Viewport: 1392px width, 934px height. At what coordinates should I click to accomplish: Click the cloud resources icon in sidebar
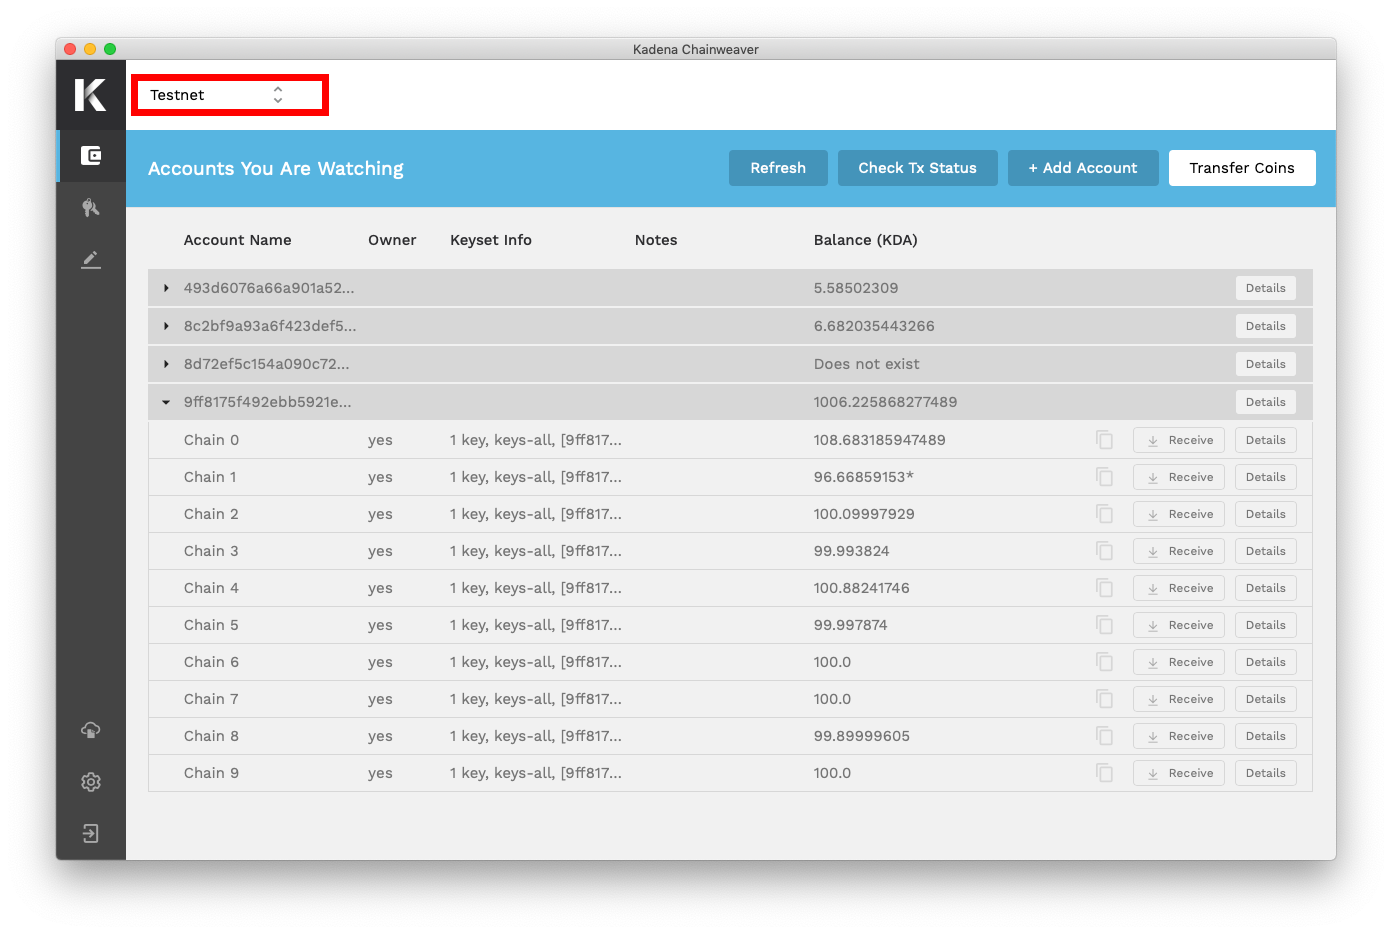click(91, 730)
